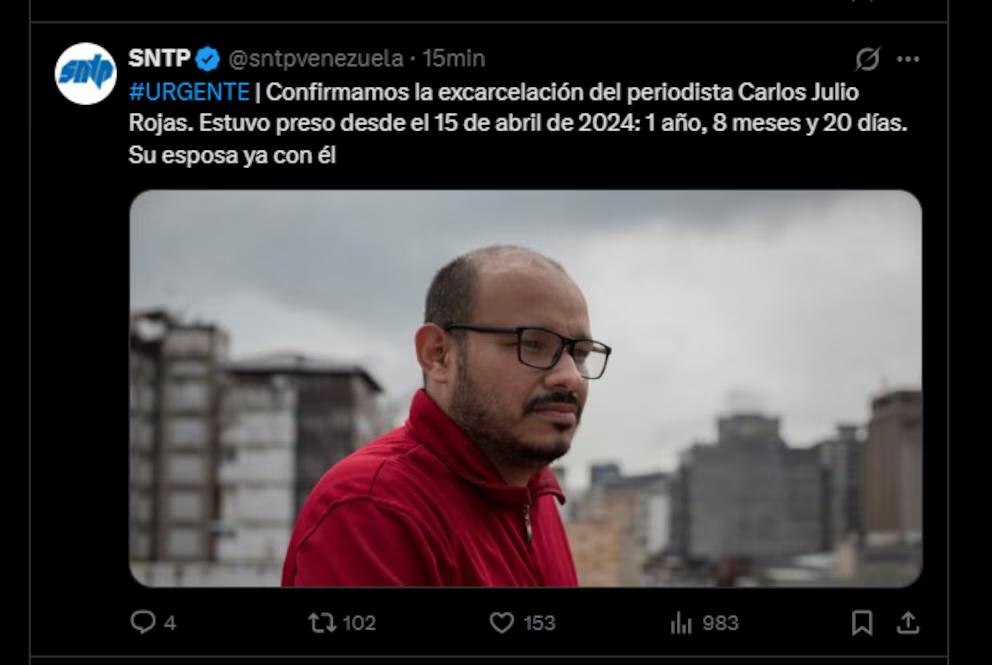Click the SNTP display name
992x665 pixels.
(x=159, y=58)
